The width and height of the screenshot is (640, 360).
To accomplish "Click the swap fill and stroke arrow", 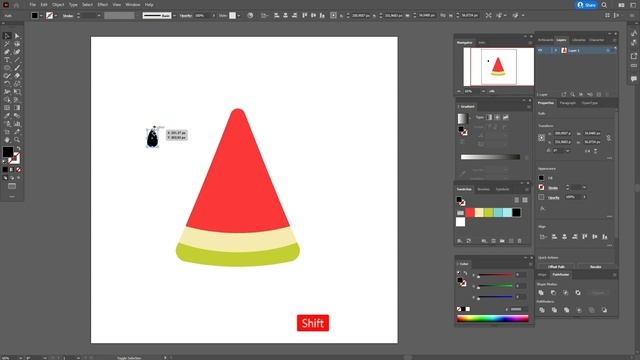I will coord(18,149).
